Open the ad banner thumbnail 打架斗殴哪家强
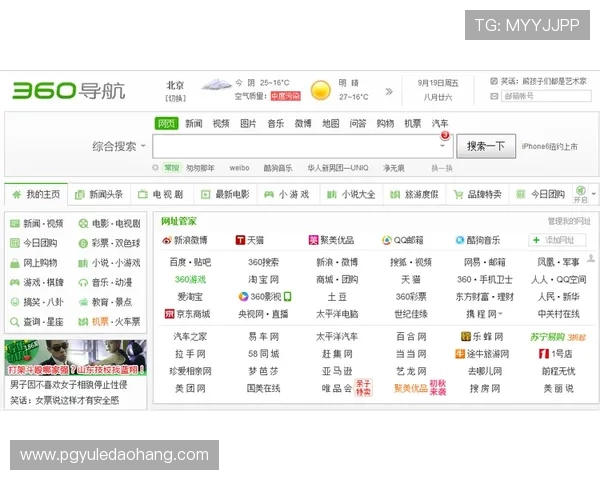This screenshot has height=480, width=600. pos(75,357)
